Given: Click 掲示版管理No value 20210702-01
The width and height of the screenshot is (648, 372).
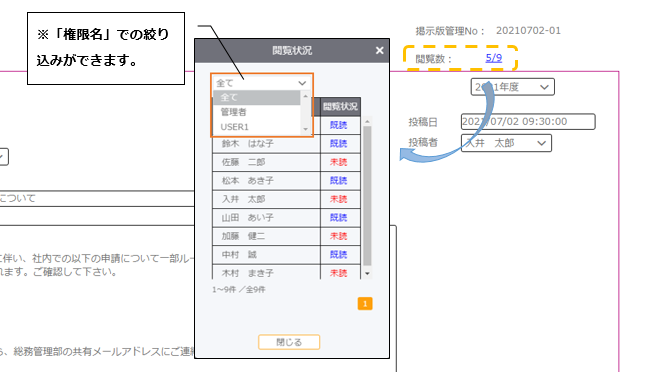Looking at the screenshot, I should click(x=528, y=31).
